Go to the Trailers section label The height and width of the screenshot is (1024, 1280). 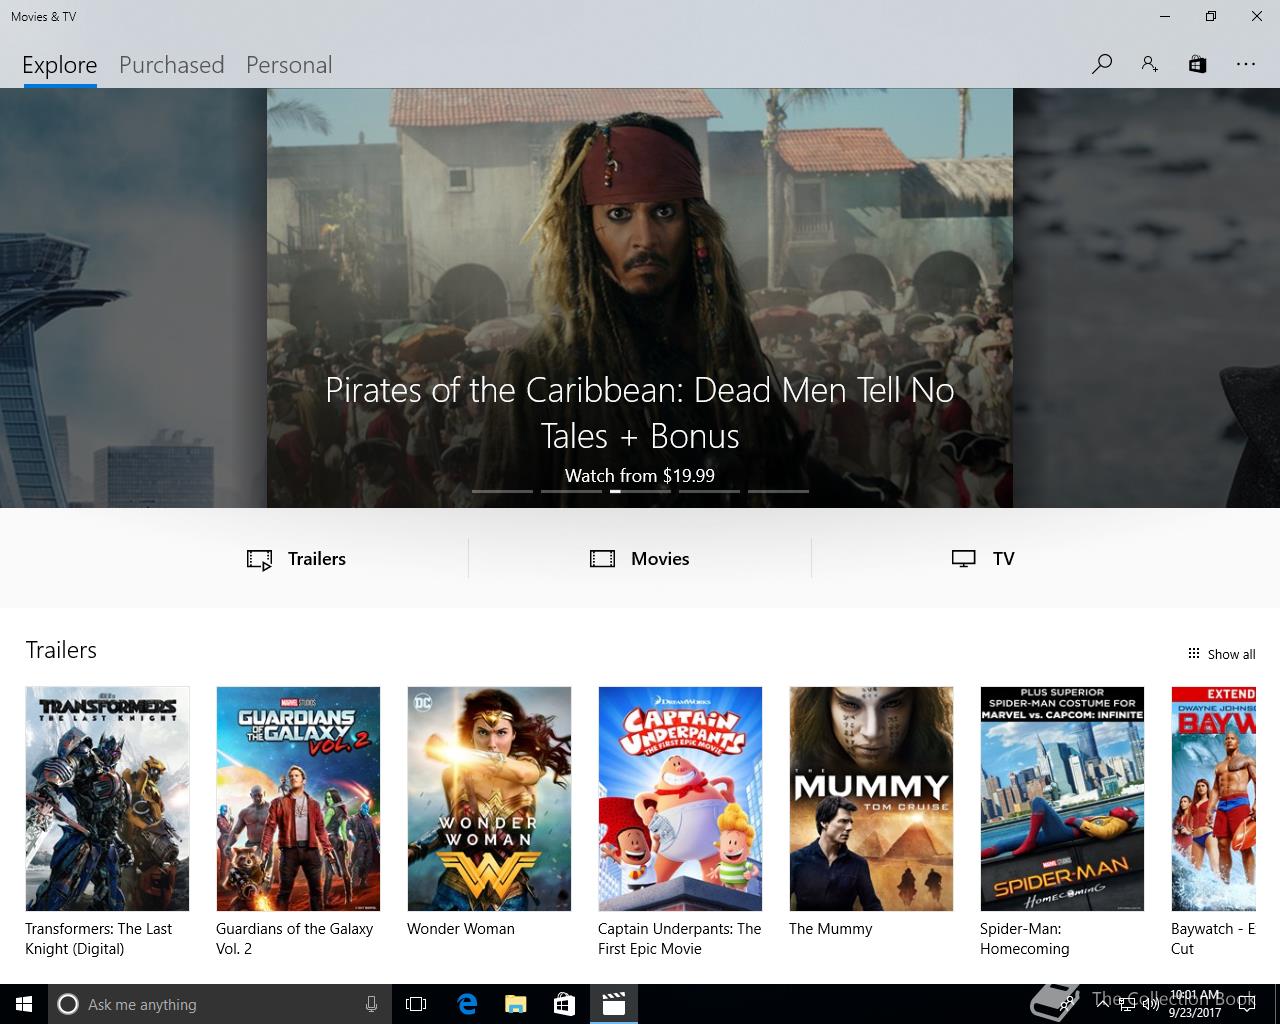tap(317, 559)
